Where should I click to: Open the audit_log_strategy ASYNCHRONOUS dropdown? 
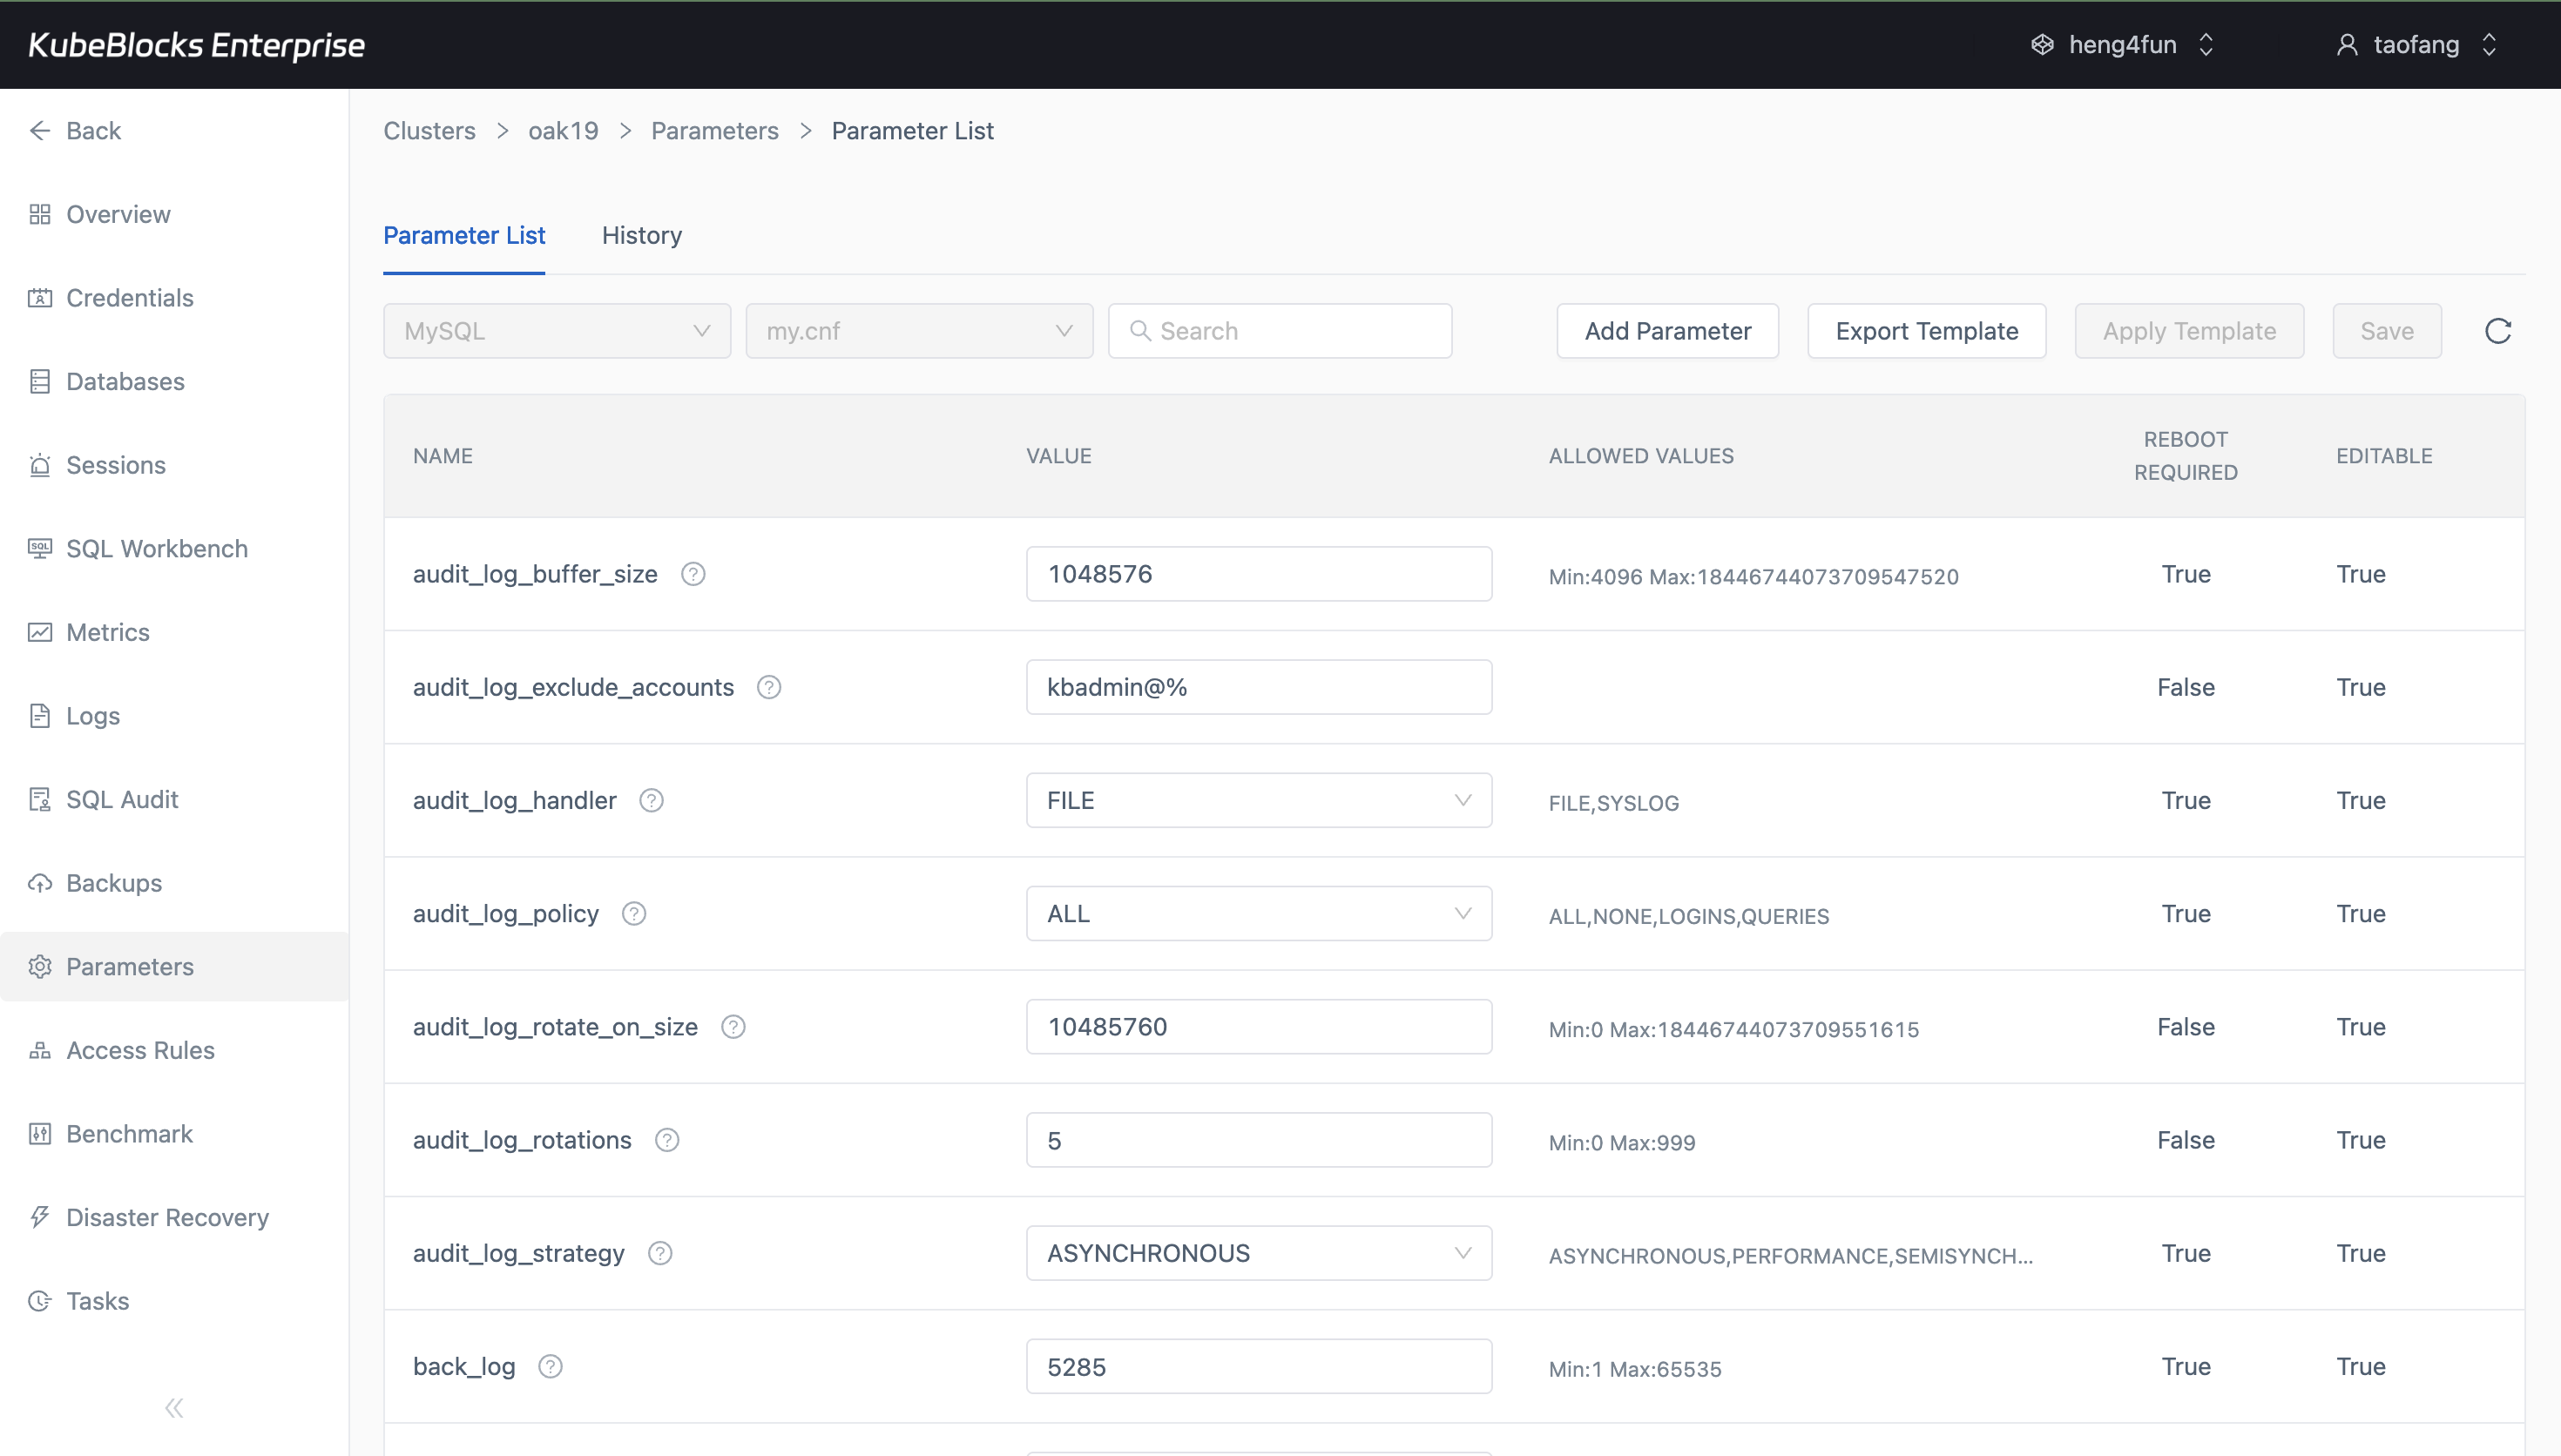[1259, 1253]
